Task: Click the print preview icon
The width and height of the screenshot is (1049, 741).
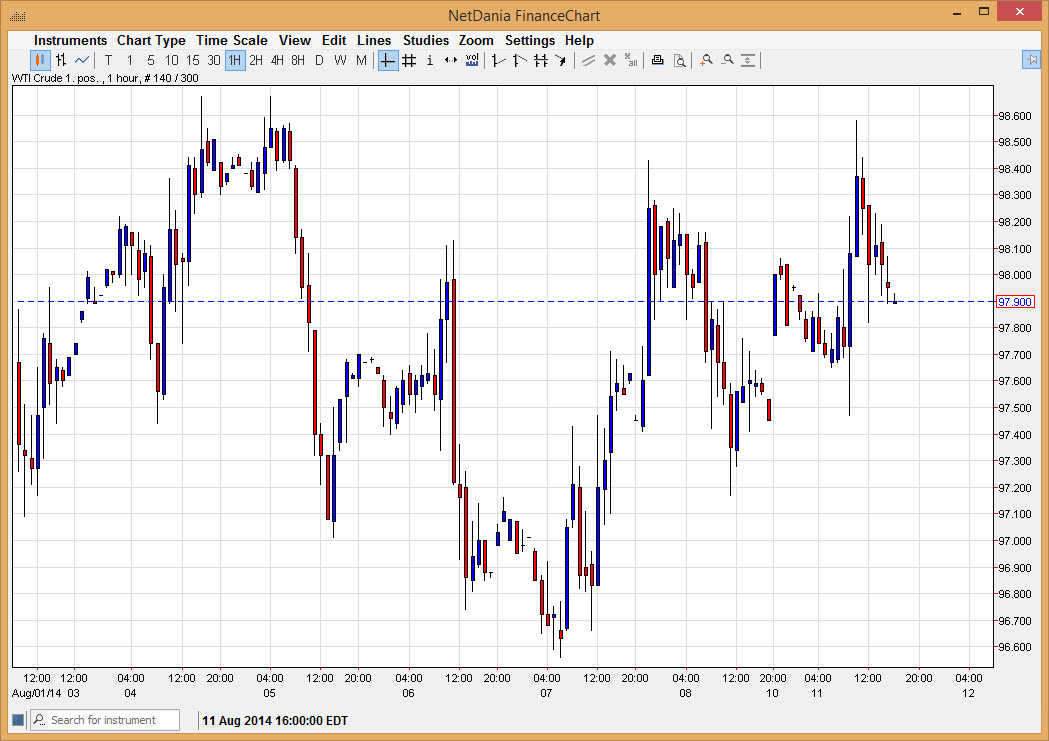Action: tap(679, 60)
